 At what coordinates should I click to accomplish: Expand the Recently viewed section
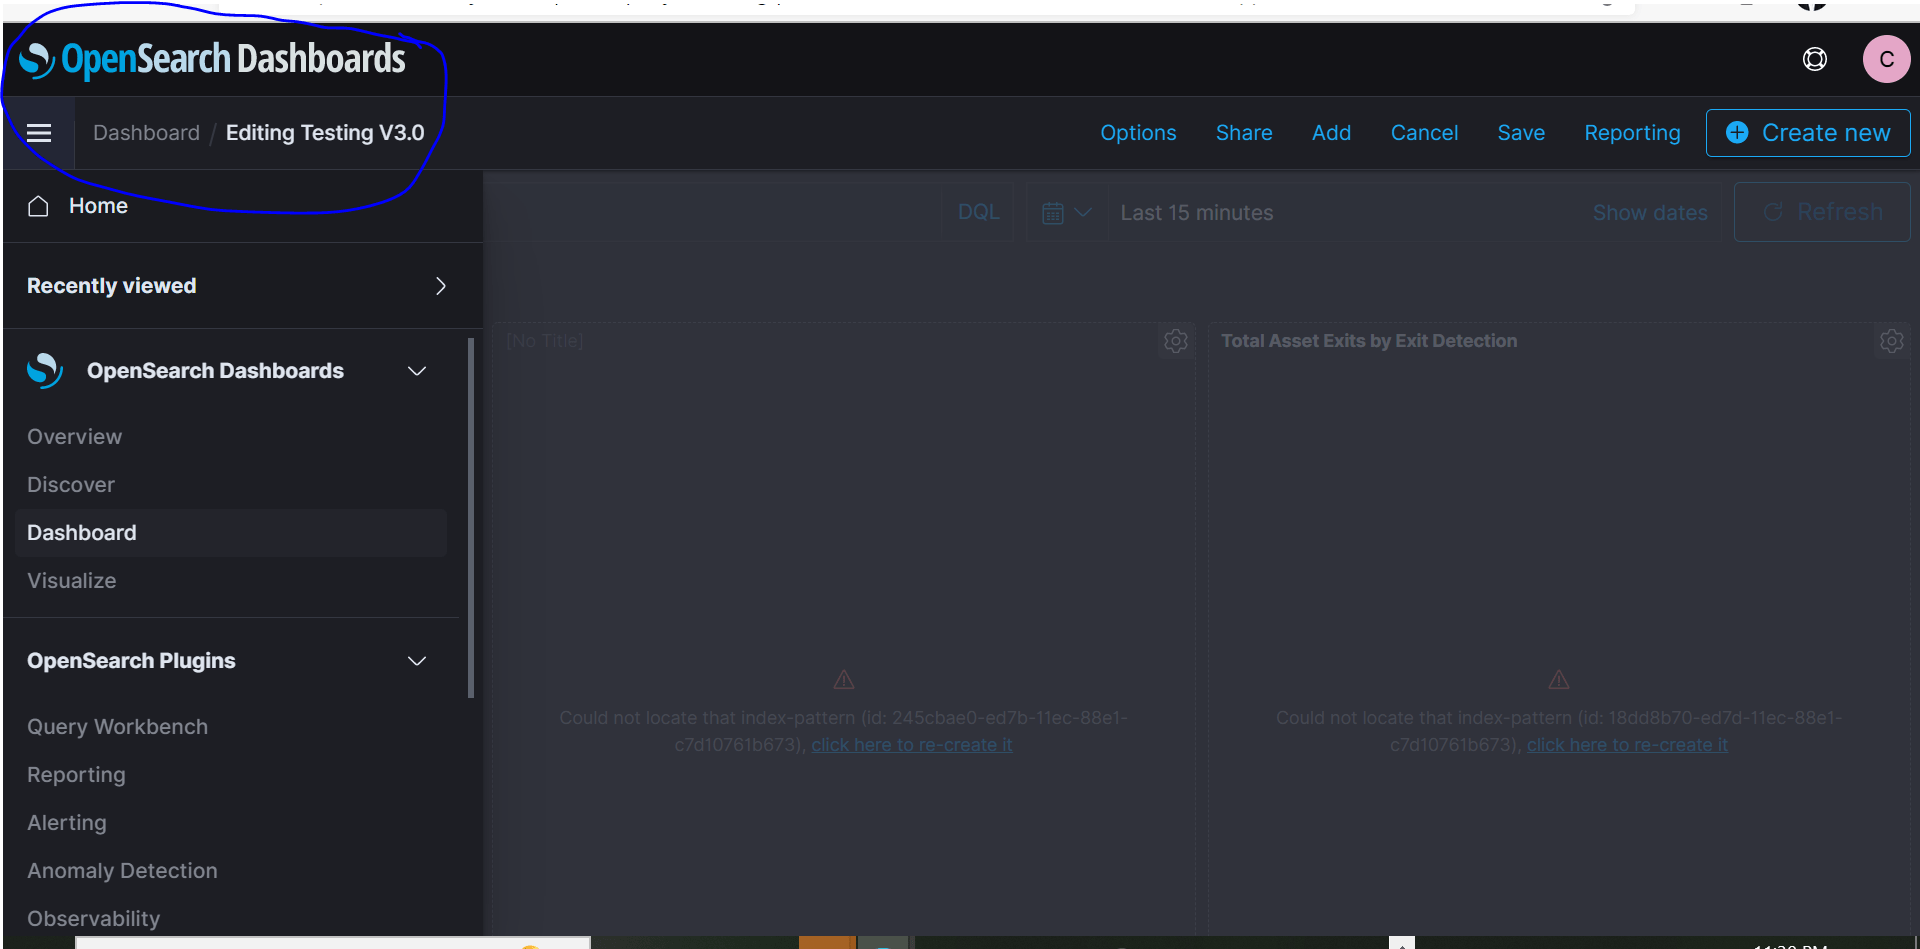[440, 286]
